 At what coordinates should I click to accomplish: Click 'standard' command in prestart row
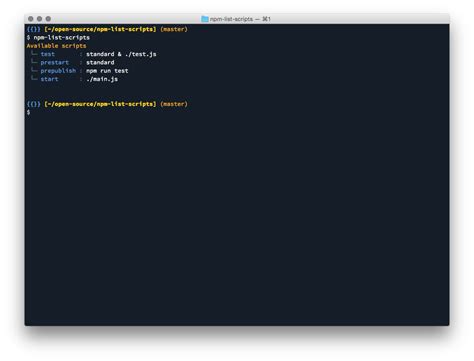[100, 62]
